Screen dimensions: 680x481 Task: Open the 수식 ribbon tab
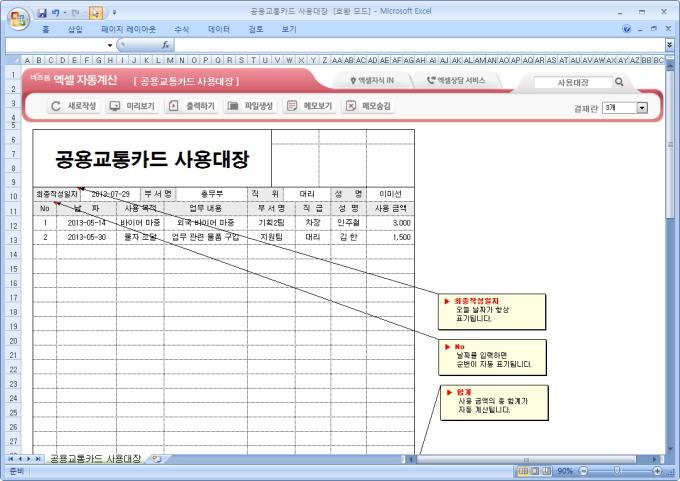181,29
